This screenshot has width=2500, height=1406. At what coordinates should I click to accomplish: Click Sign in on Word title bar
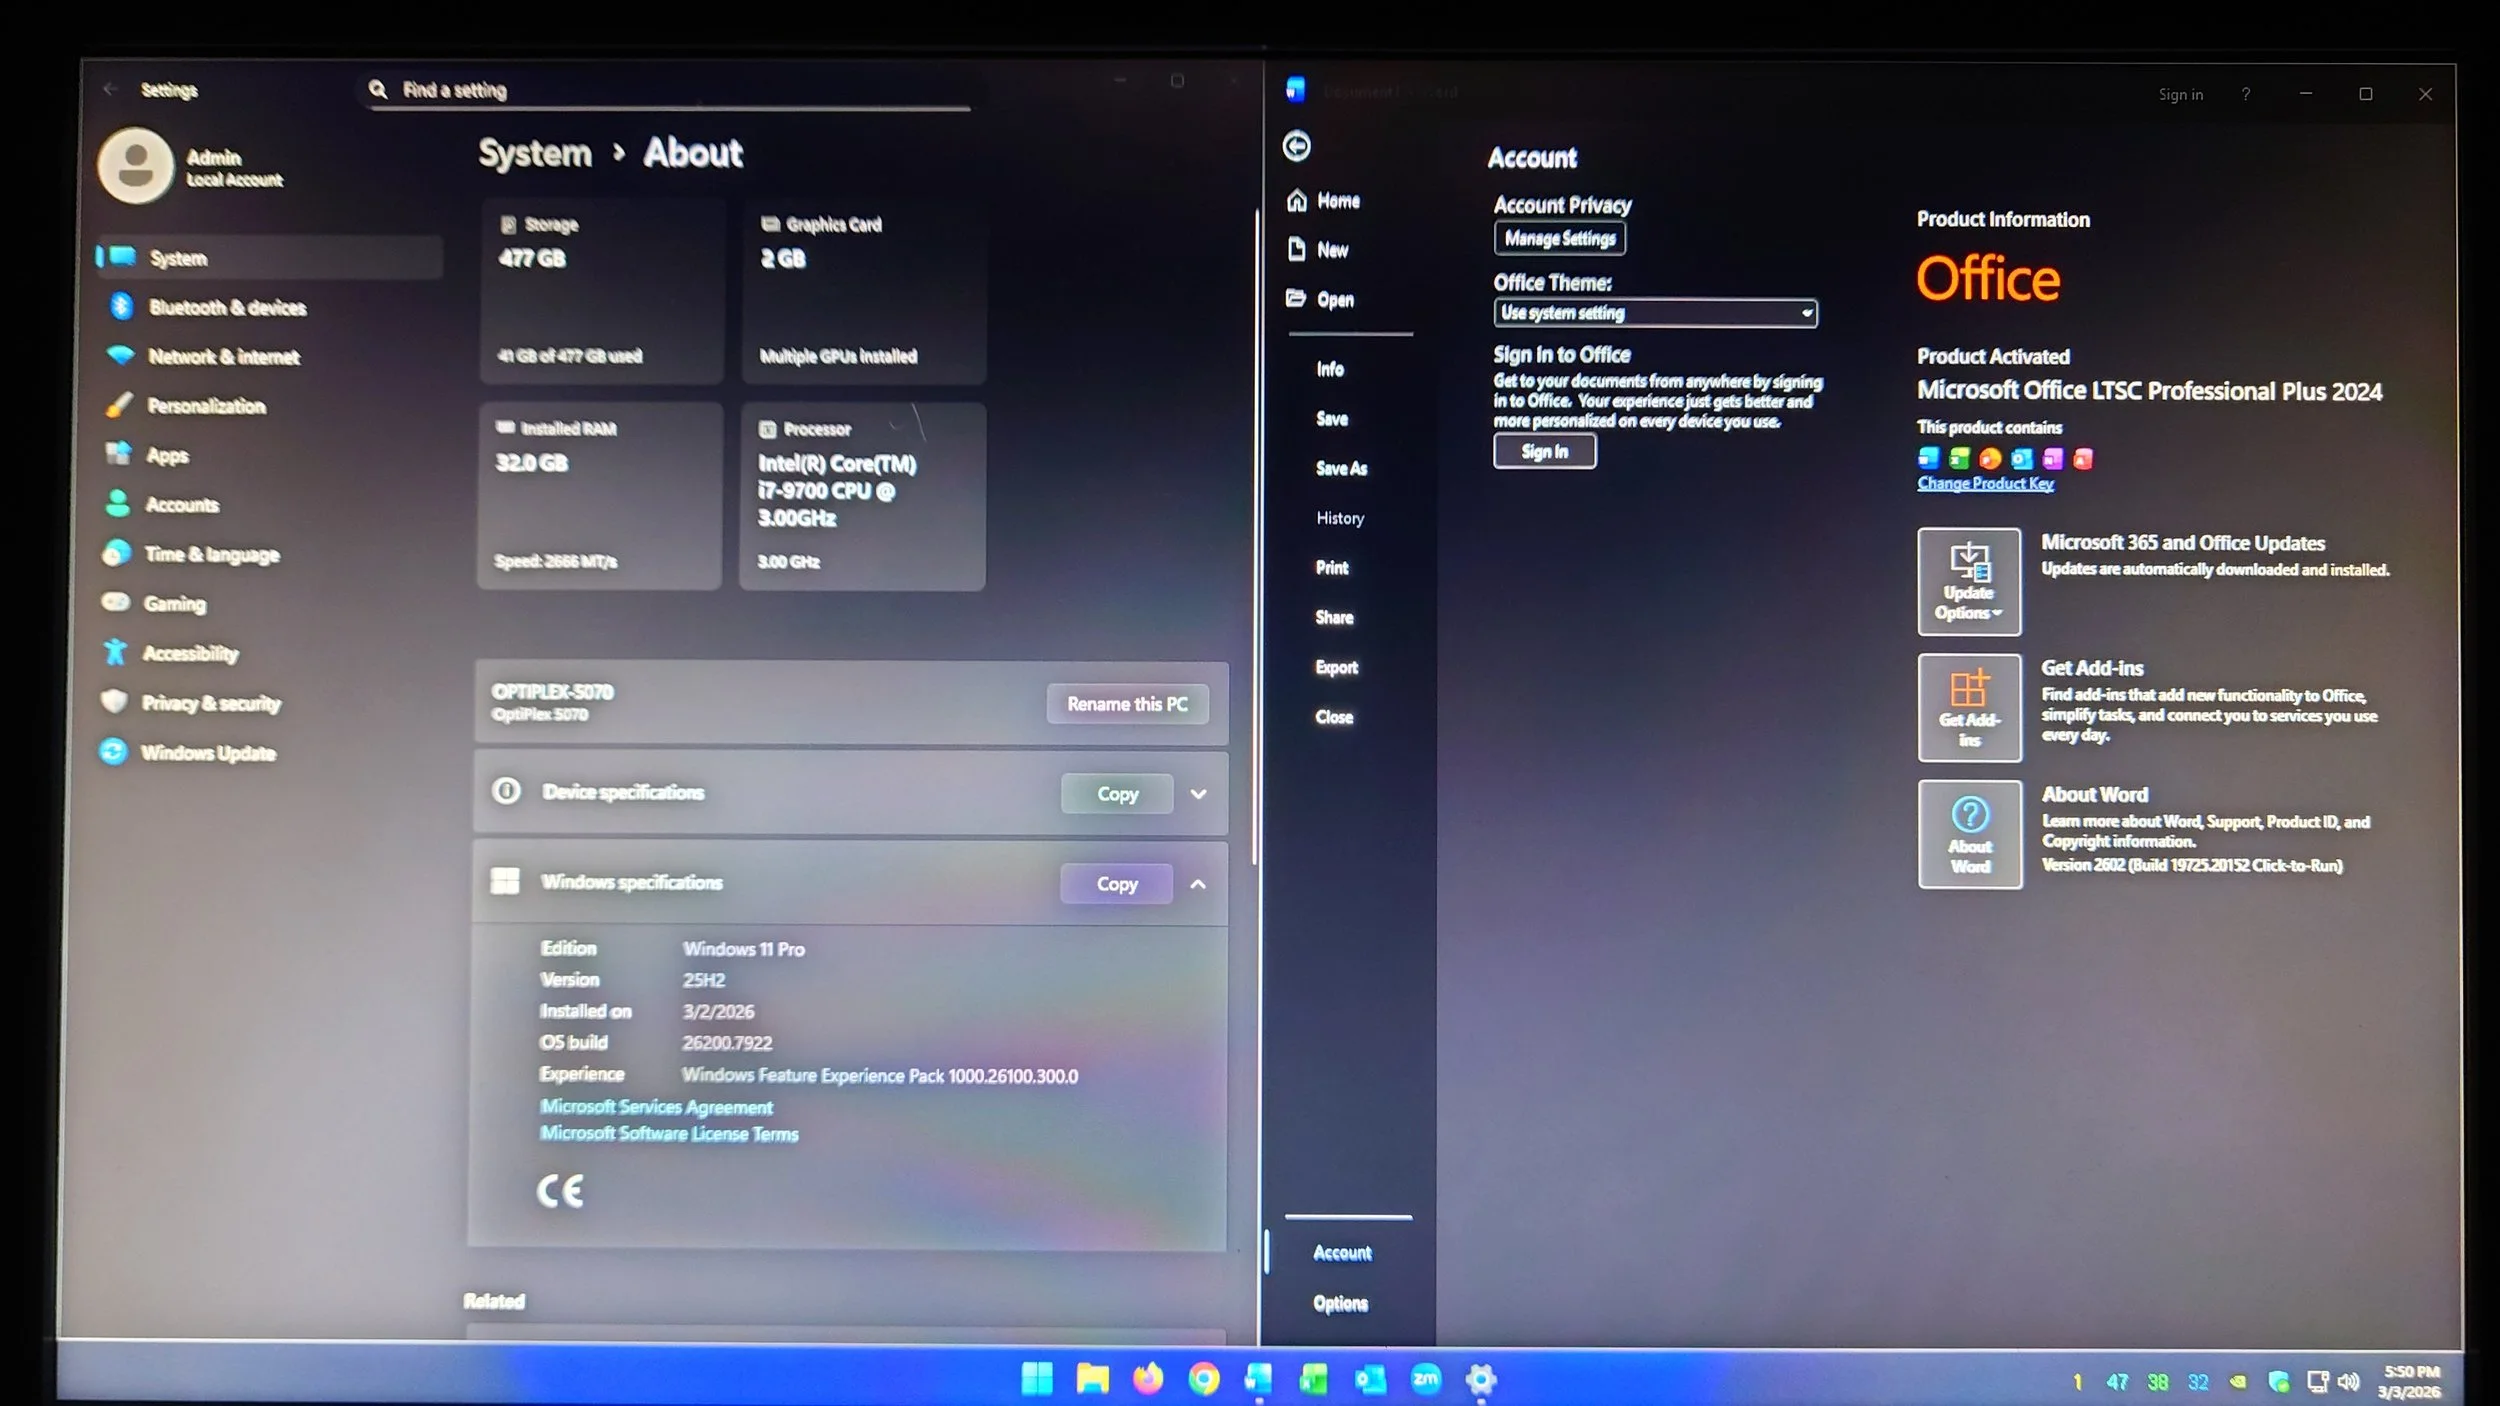(2180, 95)
